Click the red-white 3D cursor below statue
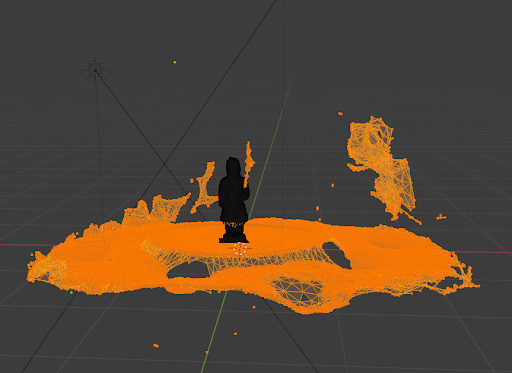 [x=239, y=249]
